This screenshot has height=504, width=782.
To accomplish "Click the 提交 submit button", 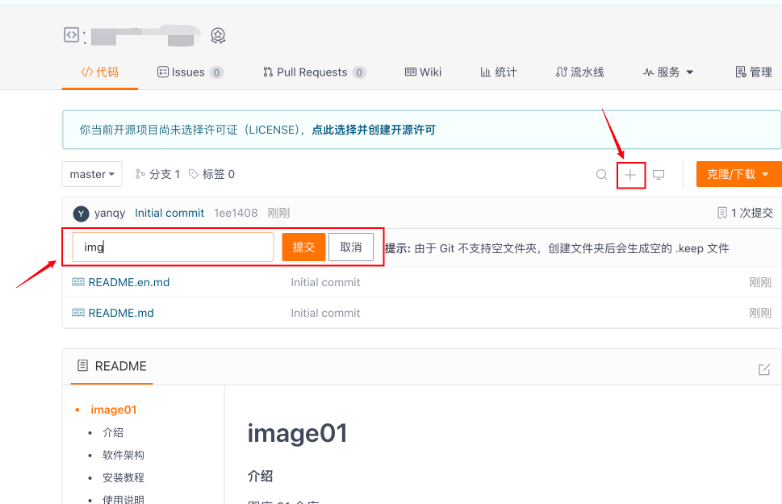I will (304, 247).
